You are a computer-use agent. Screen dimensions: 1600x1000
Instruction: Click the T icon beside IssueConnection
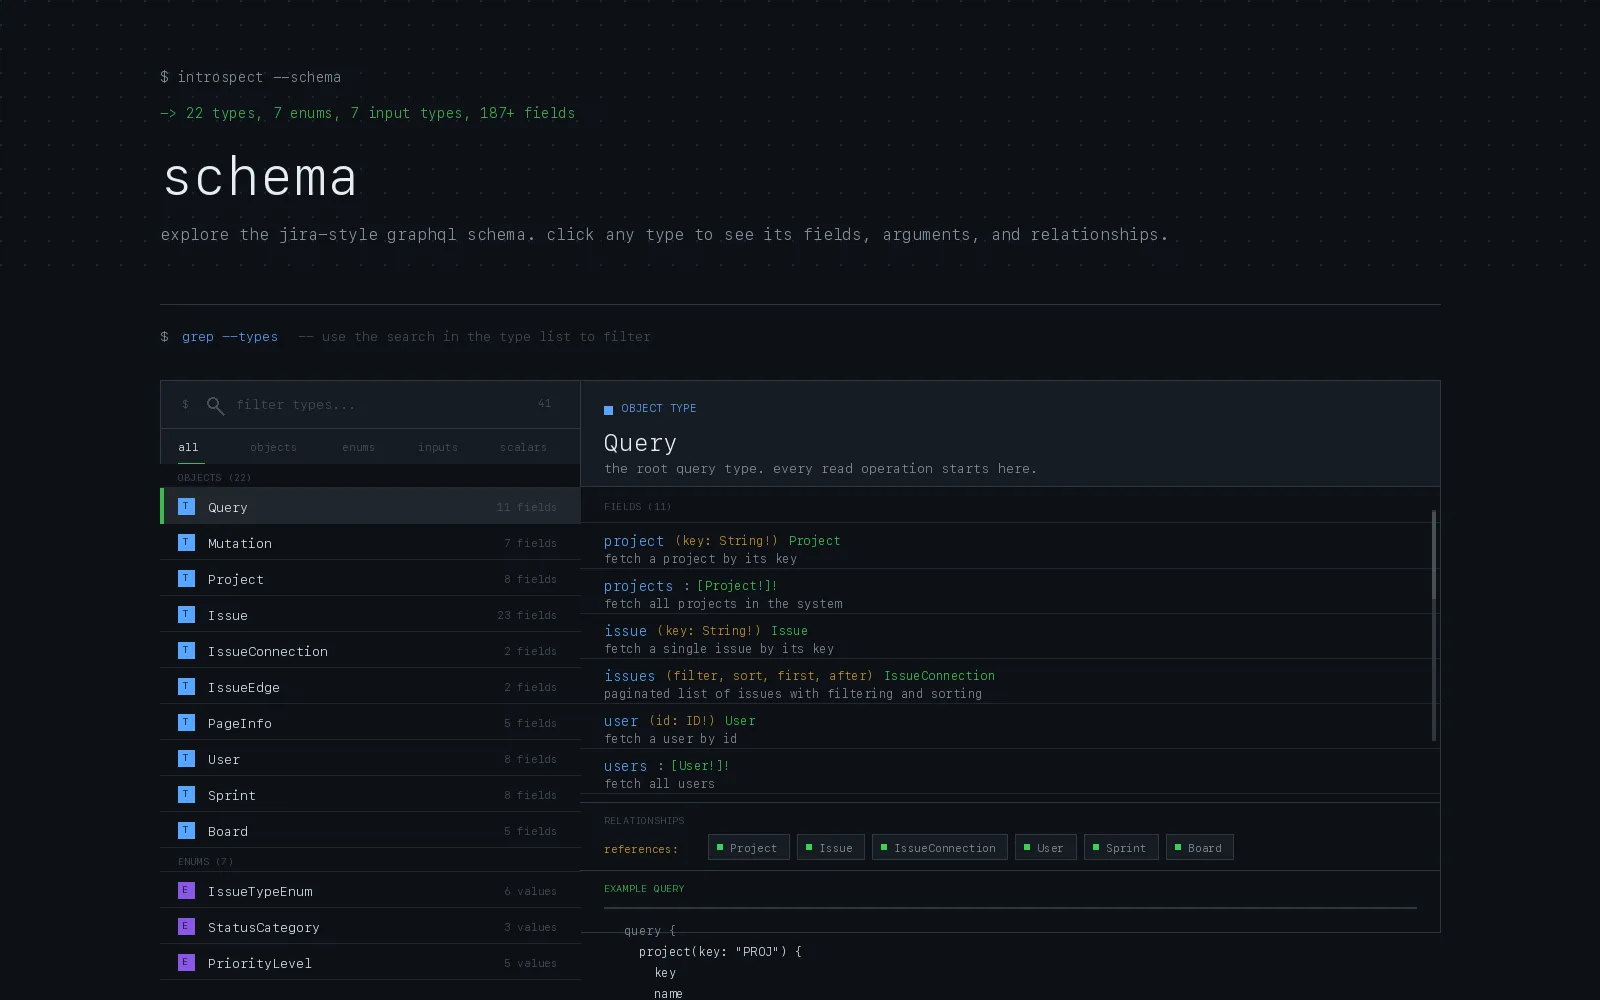186,650
